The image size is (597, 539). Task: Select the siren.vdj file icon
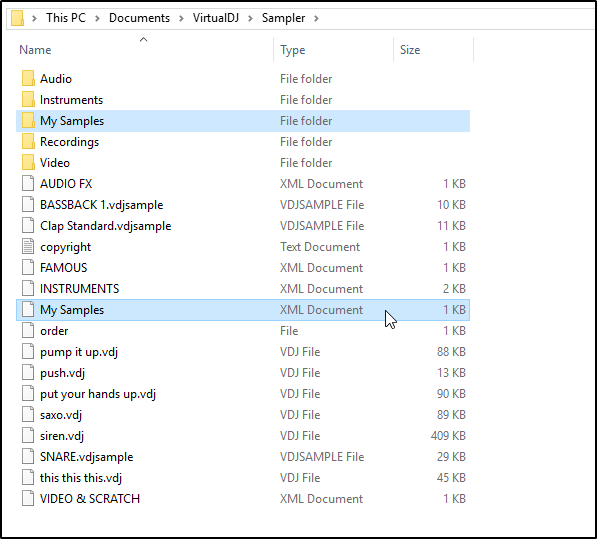pos(28,435)
